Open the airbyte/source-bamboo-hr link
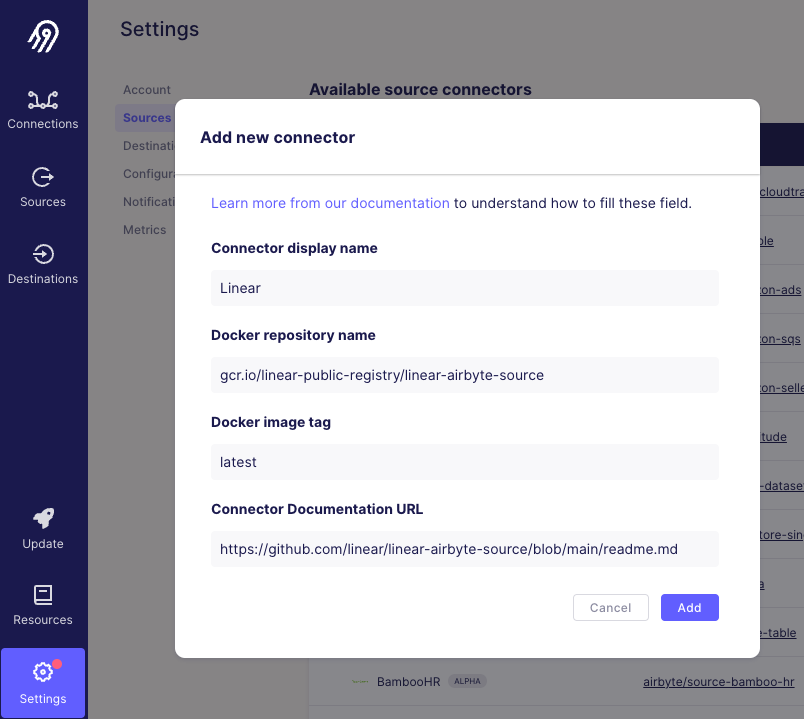 click(719, 681)
